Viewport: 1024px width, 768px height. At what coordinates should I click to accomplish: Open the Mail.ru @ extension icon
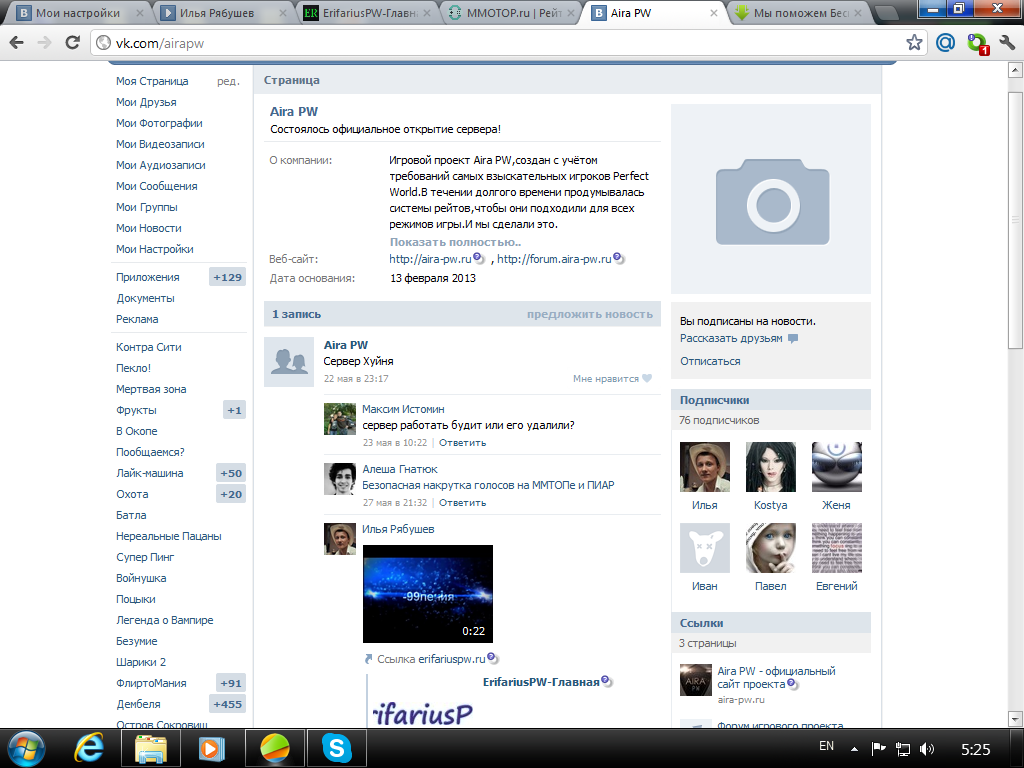(945, 43)
